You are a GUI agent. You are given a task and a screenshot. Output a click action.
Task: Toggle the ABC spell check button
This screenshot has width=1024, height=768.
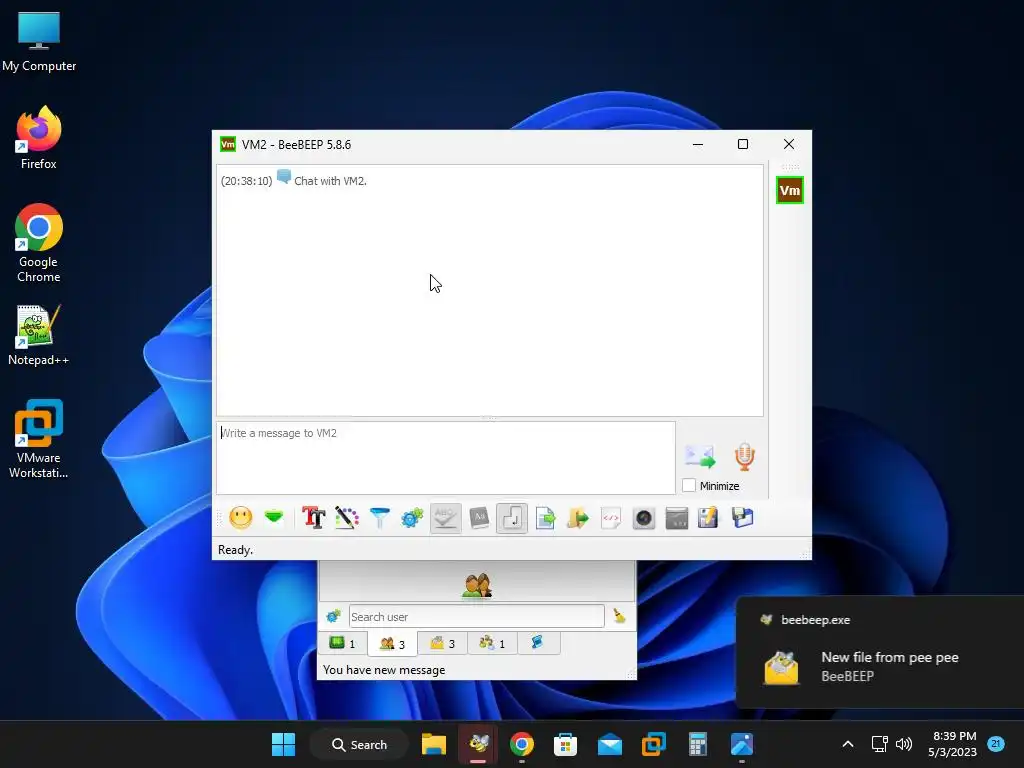445,518
